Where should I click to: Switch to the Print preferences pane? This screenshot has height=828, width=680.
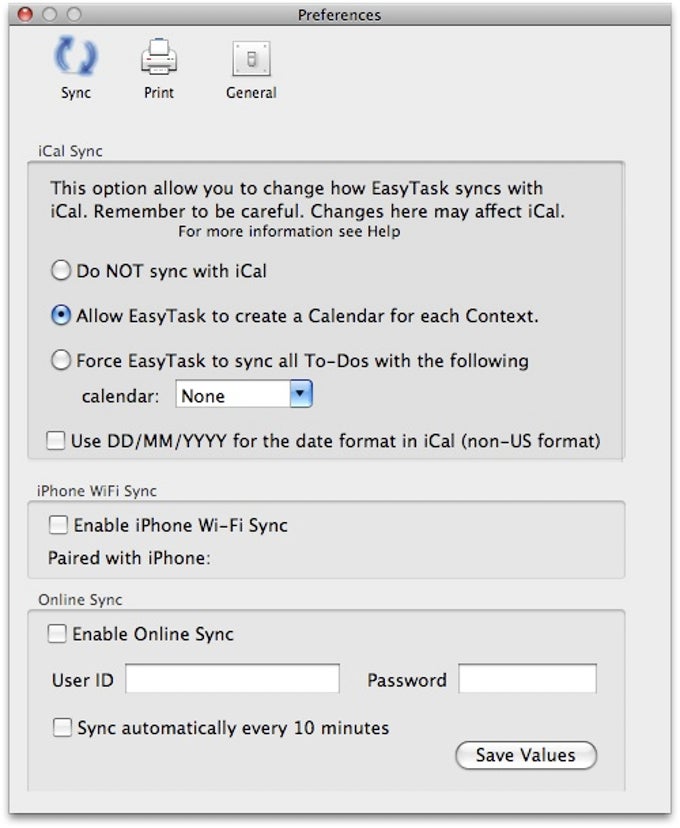click(x=158, y=65)
